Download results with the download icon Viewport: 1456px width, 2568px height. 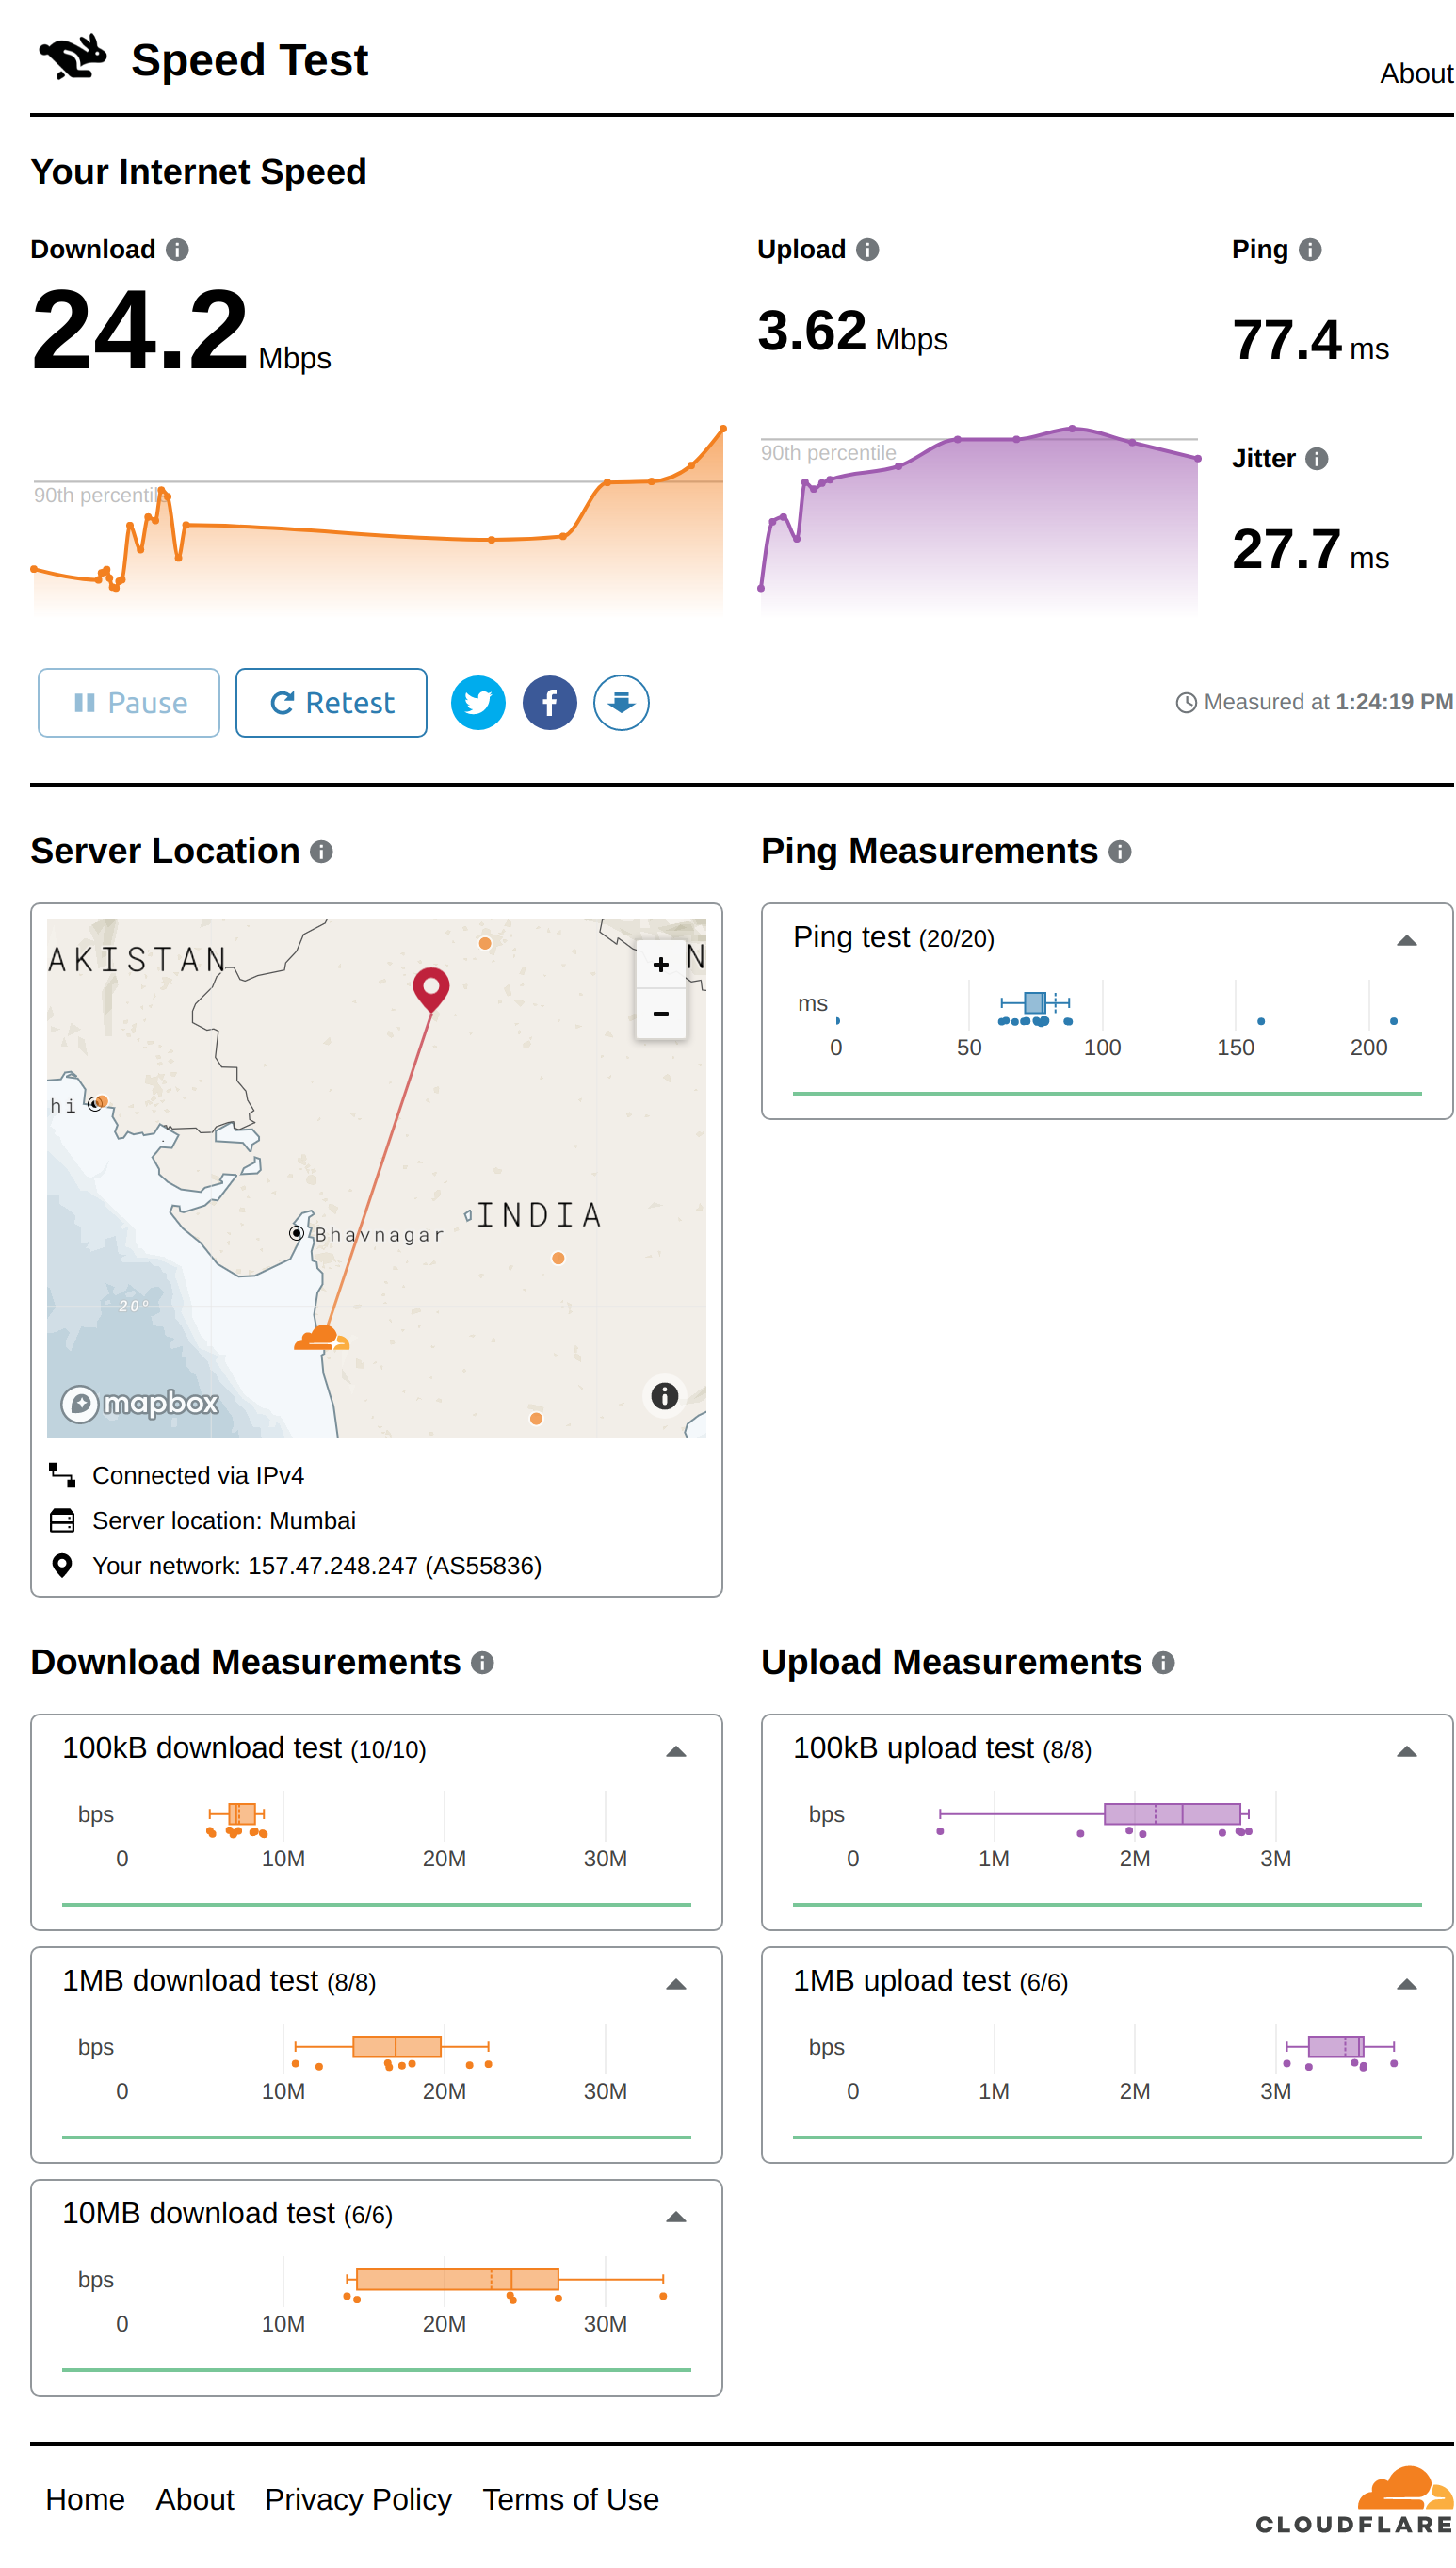621,703
